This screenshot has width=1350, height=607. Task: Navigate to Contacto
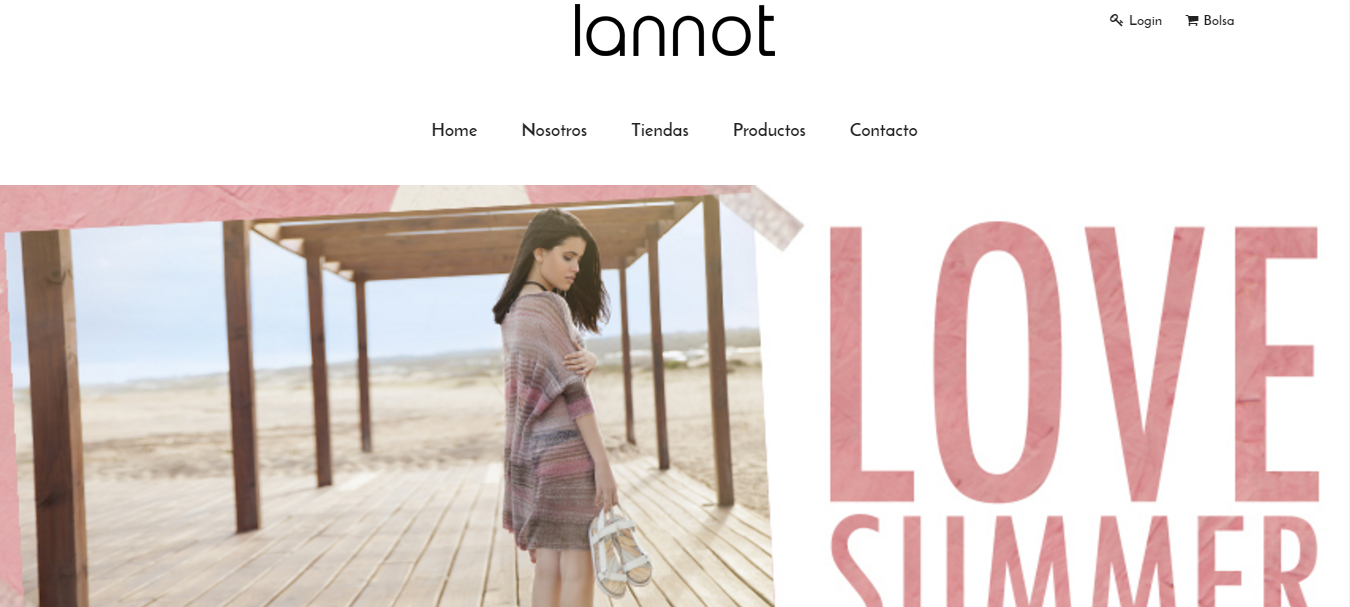tap(884, 130)
